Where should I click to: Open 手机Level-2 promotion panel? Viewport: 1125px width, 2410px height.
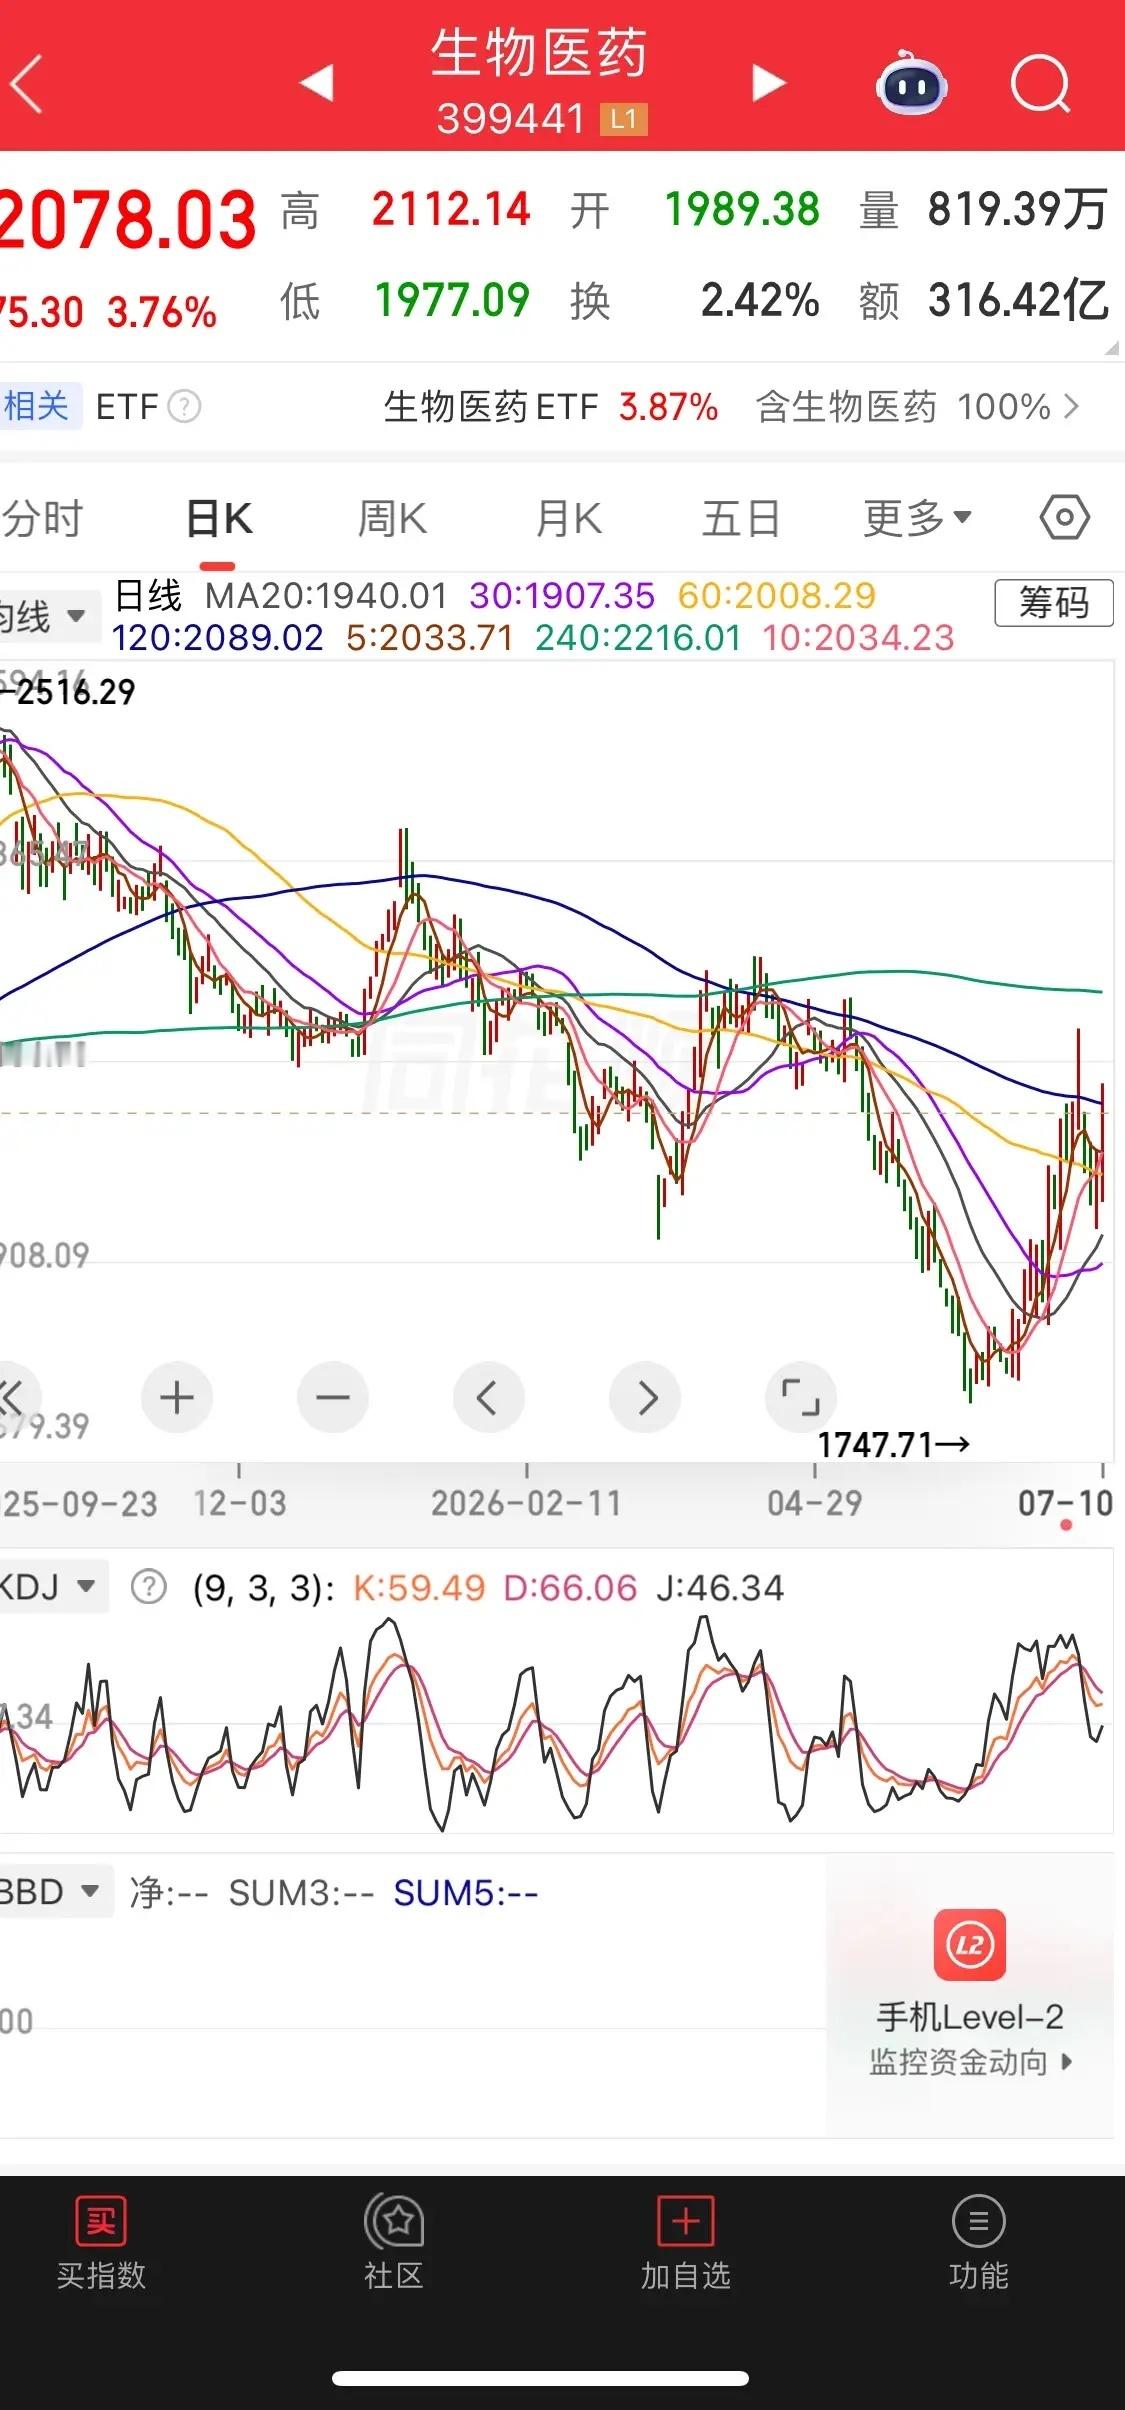[x=969, y=1997]
